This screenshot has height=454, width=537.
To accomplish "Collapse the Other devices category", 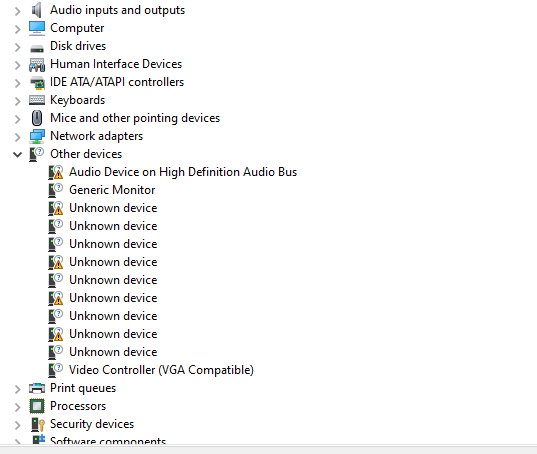I will (x=17, y=154).
